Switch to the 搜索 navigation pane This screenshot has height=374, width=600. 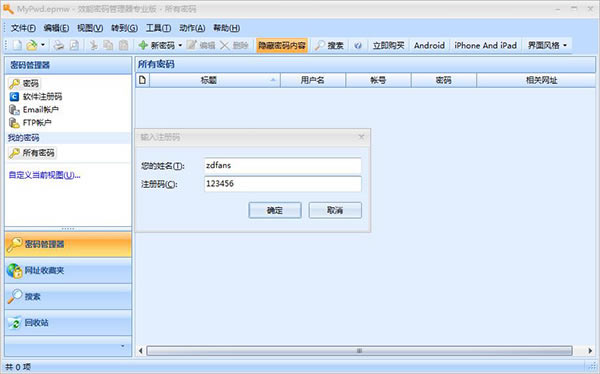coord(68,297)
